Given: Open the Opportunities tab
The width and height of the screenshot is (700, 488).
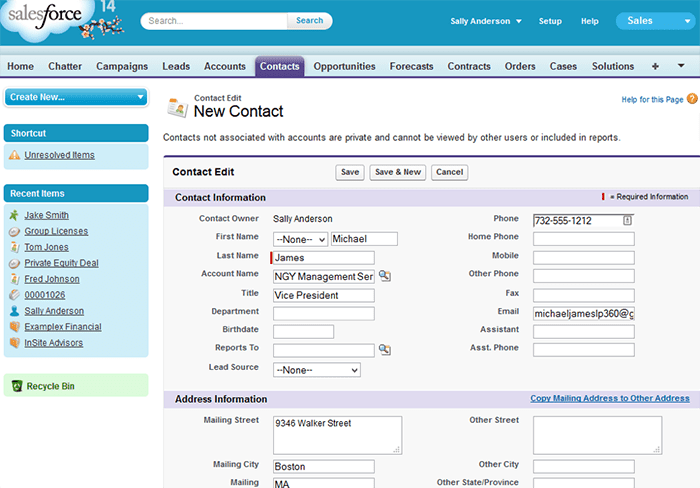Looking at the screenshot, I should click(x=344, y=66).
